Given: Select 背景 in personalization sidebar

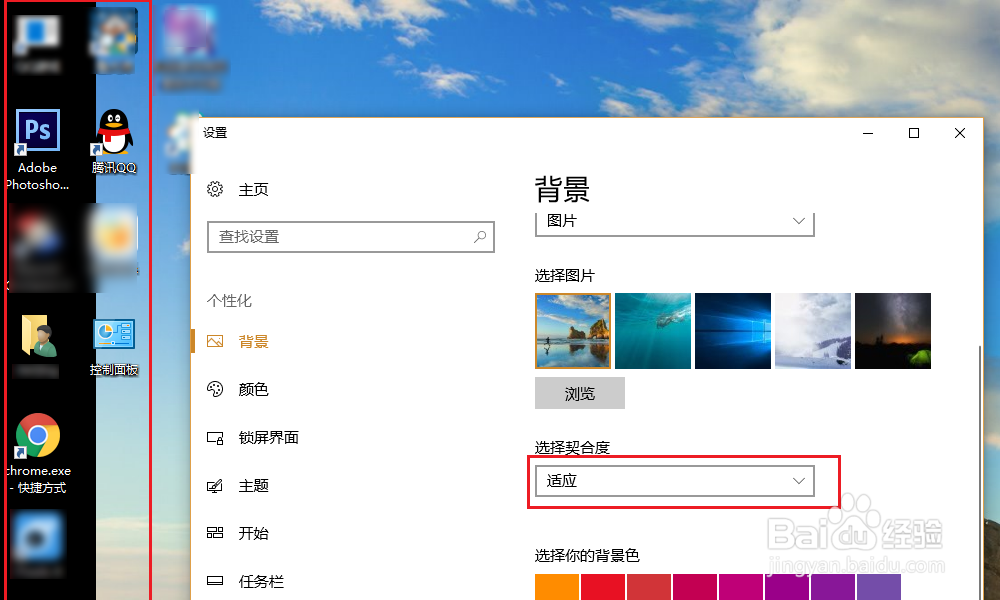Looking at the screenshot, I should point(253,342).
